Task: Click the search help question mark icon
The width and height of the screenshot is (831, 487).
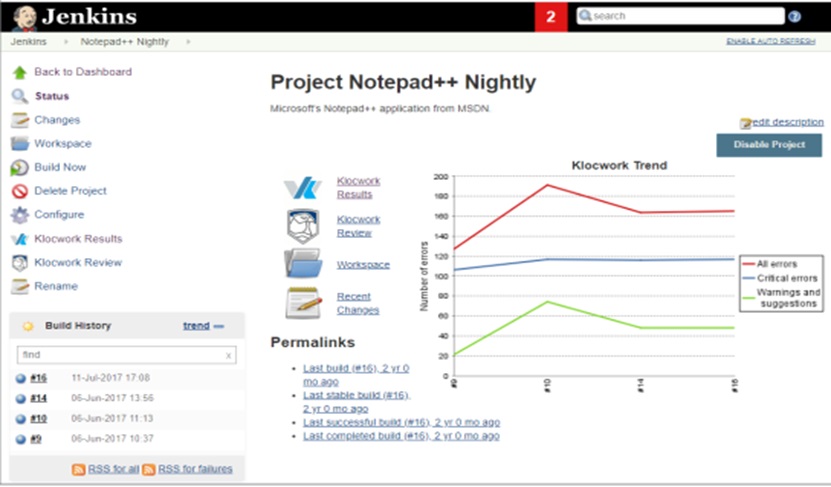Action: [x=794, y=16]
